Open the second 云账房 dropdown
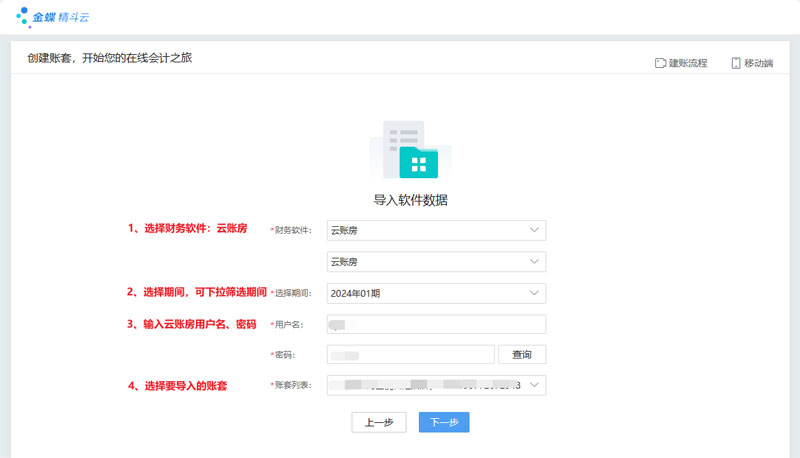Screen dimensions: 800x458 point(436,262)
